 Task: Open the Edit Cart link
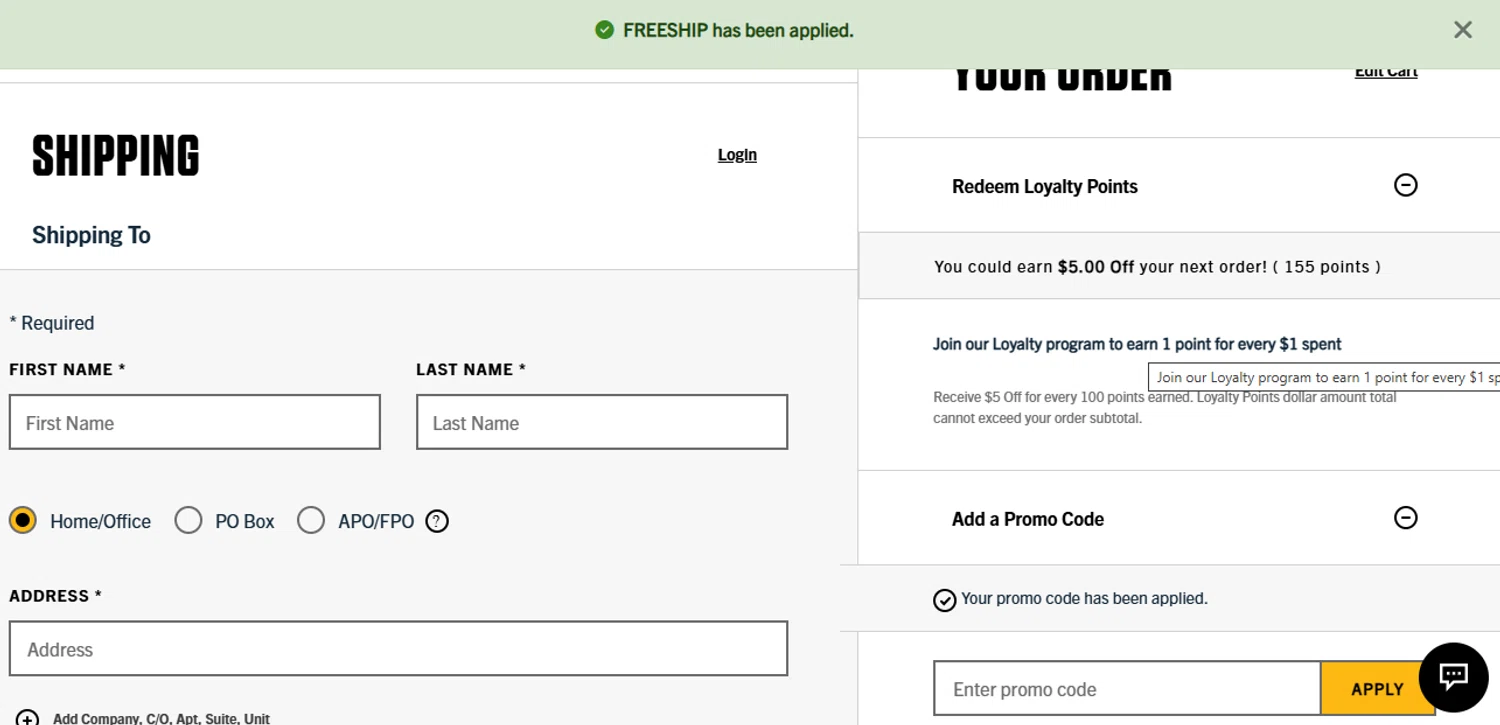pyautogui.click(x=1386, y=72)
